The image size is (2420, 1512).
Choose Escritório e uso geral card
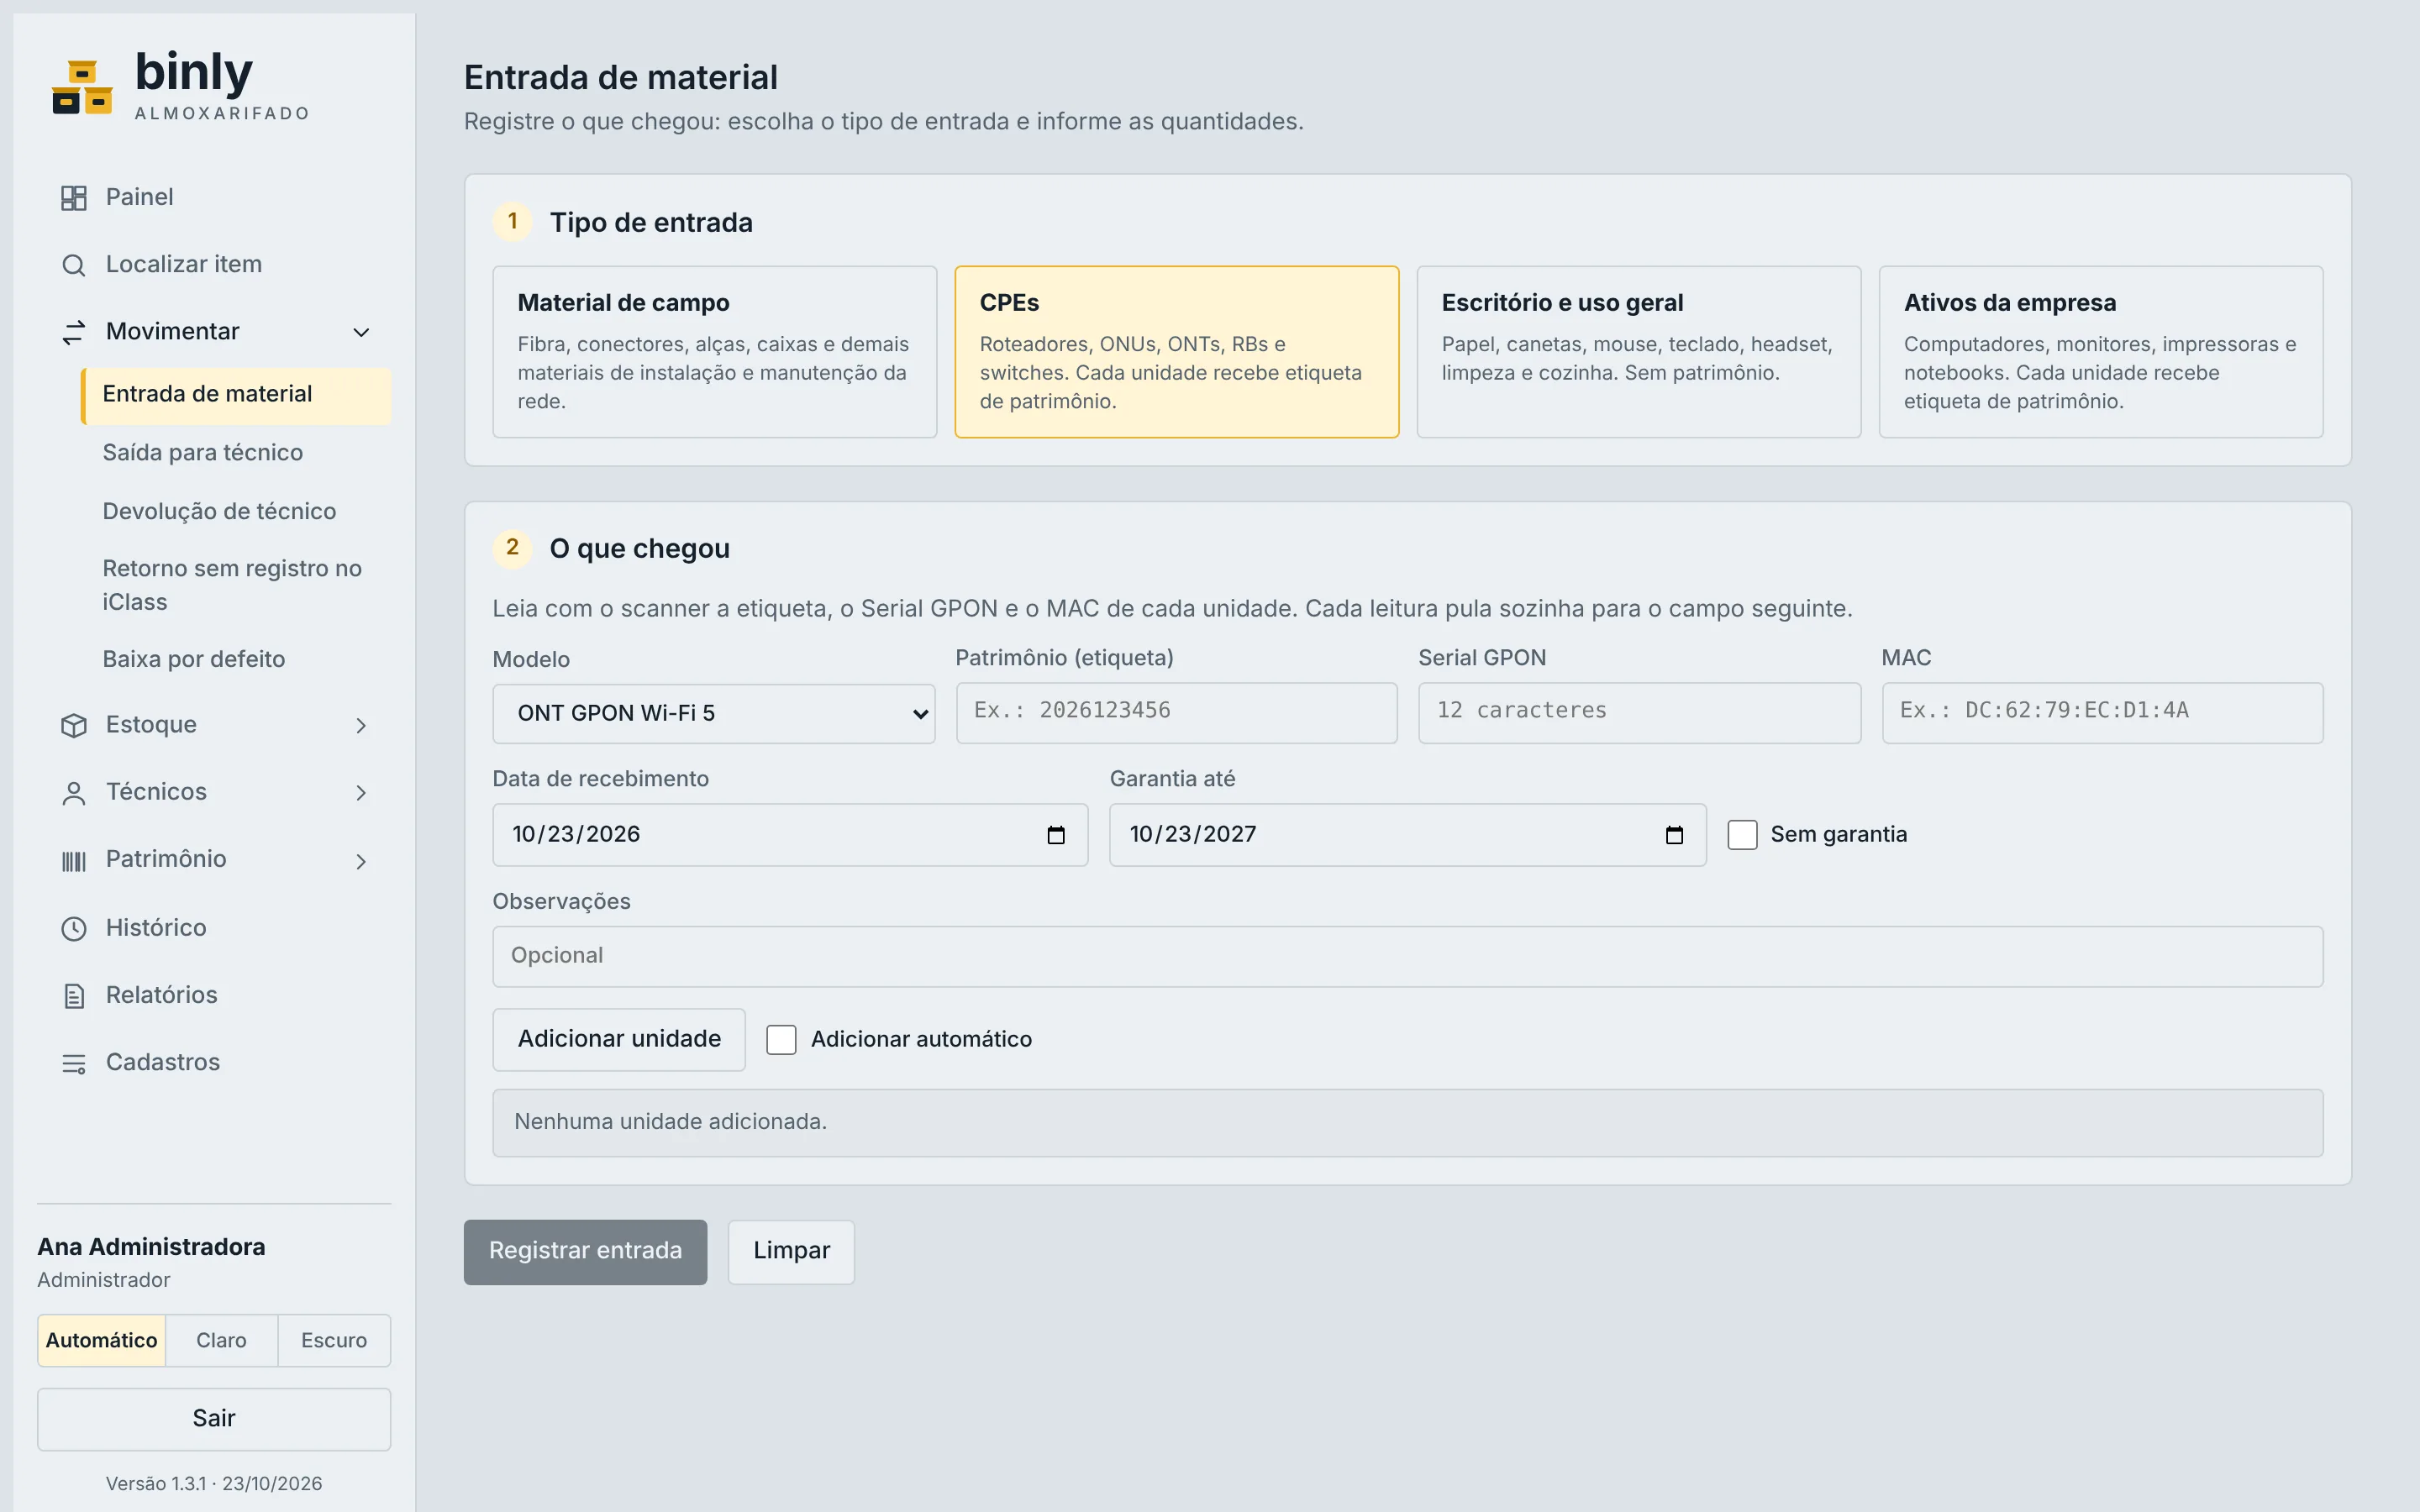tap(1638, 352)
